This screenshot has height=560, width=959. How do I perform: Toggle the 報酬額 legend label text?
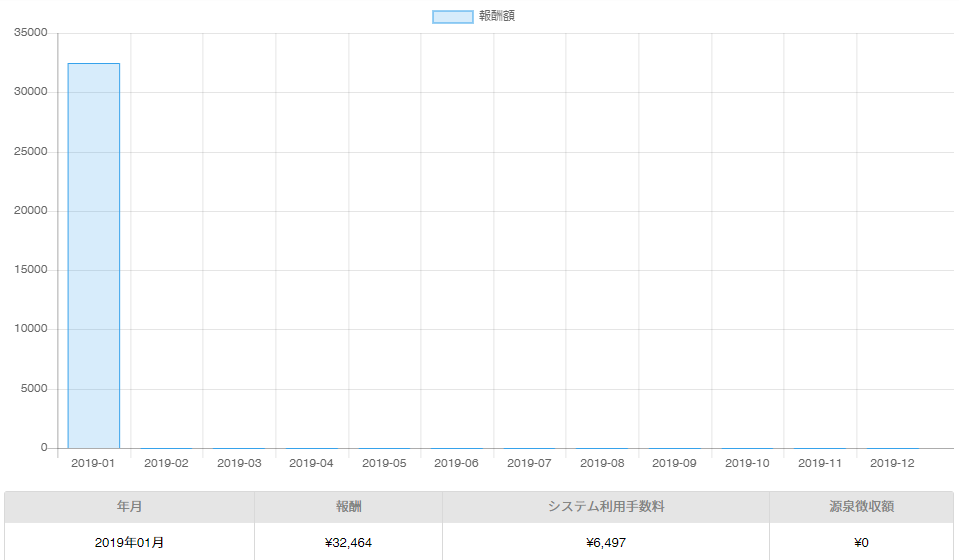[497, 16]
